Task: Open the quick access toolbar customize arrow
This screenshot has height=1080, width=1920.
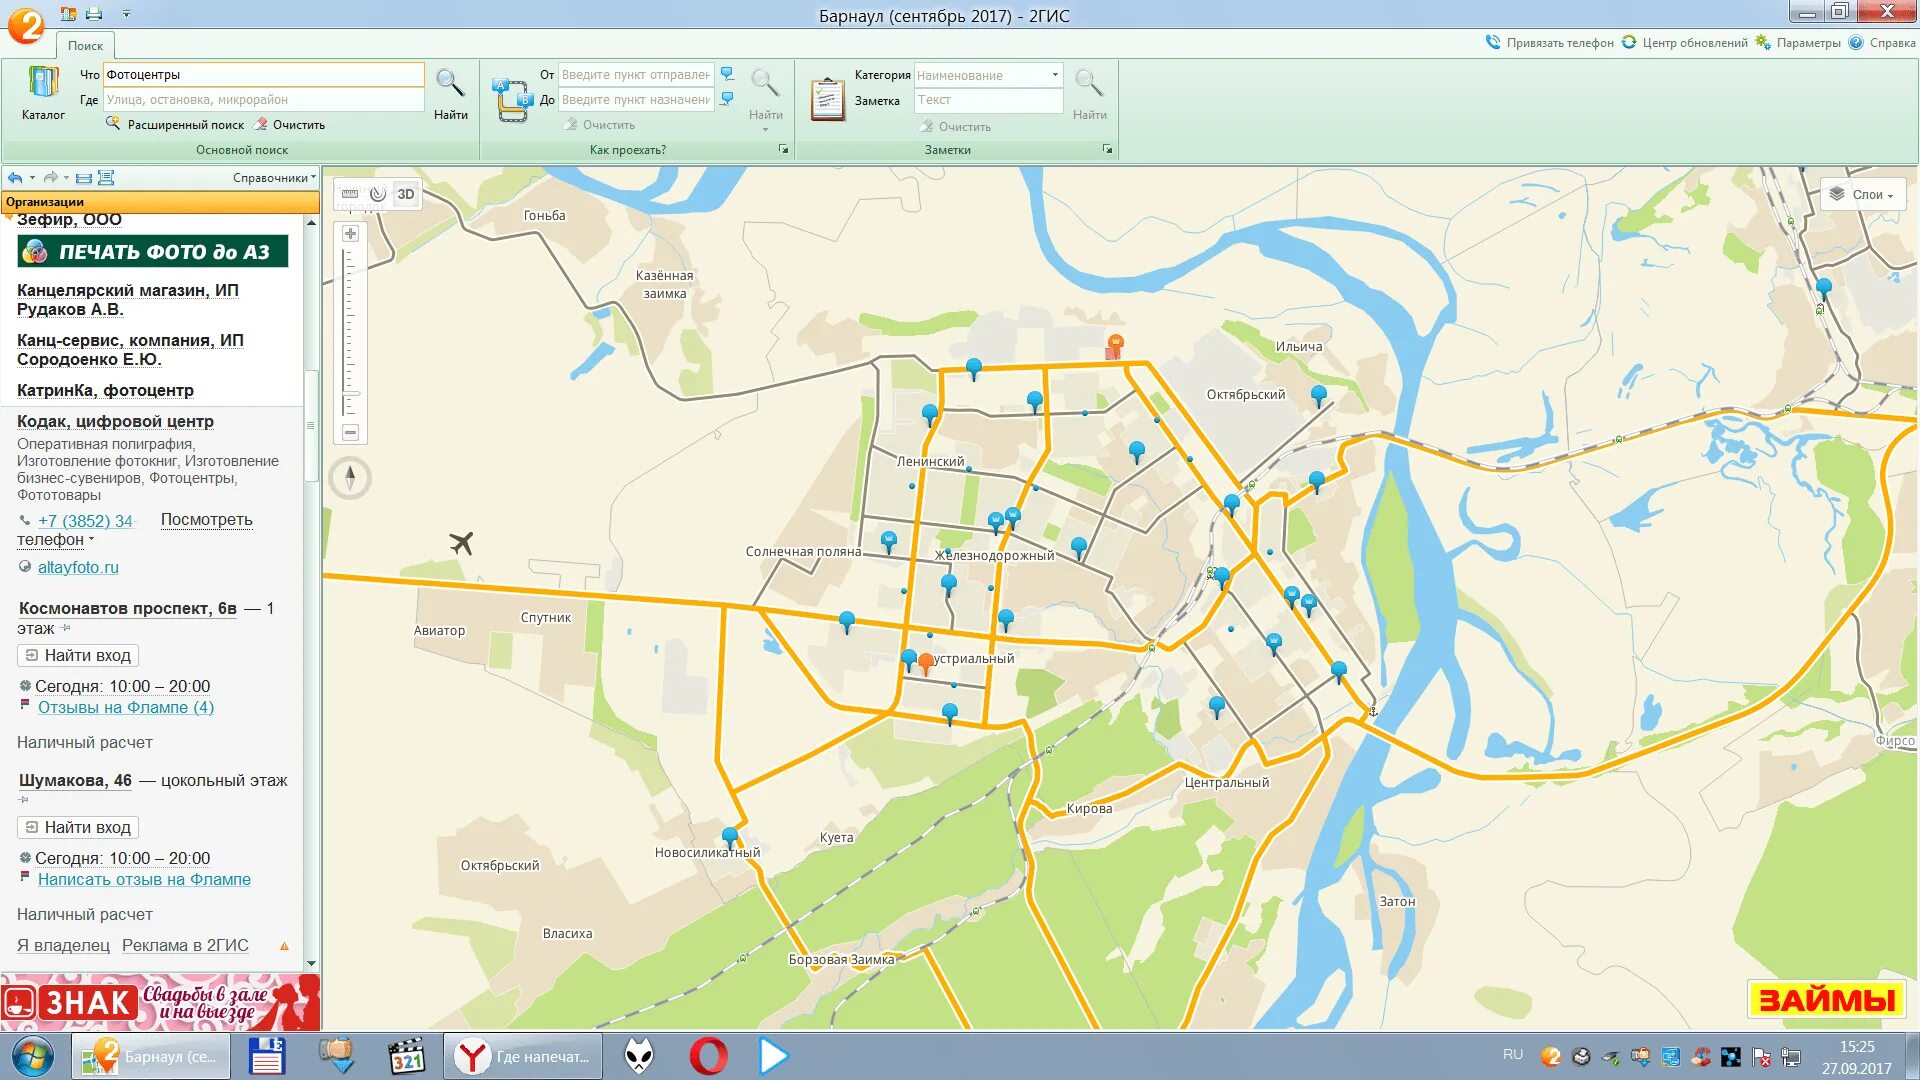Action: (x=126, y=14)
